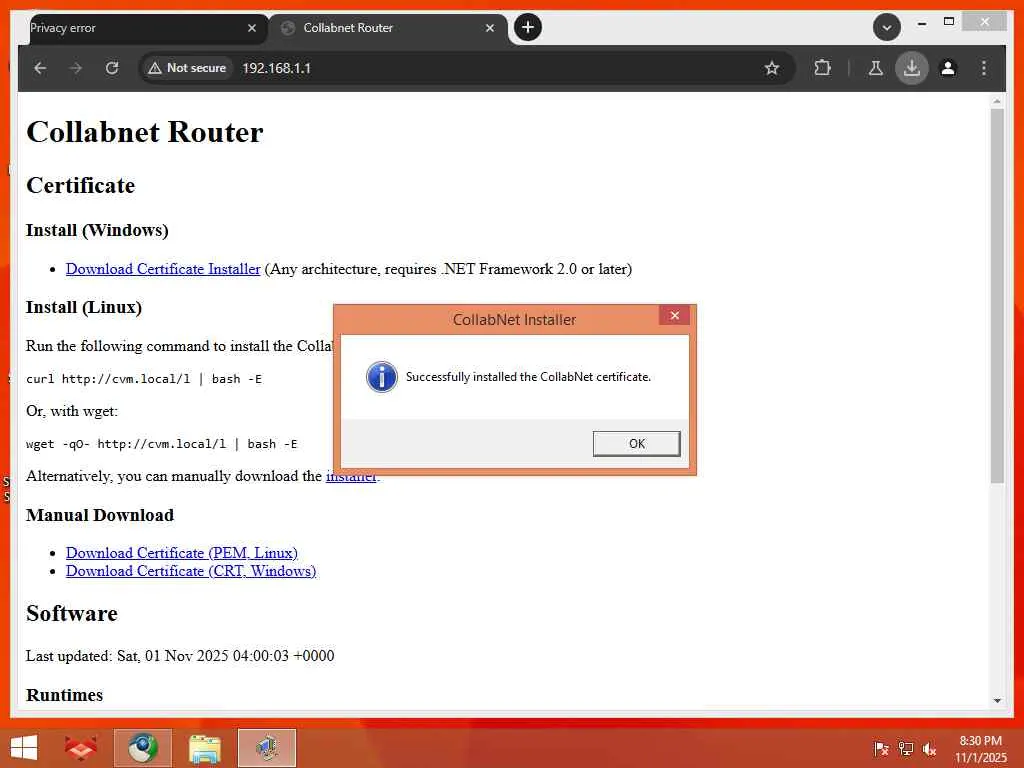1024x768 pixels.
Task: Open the Extensions puzzle icon
Action: [822, 68]
